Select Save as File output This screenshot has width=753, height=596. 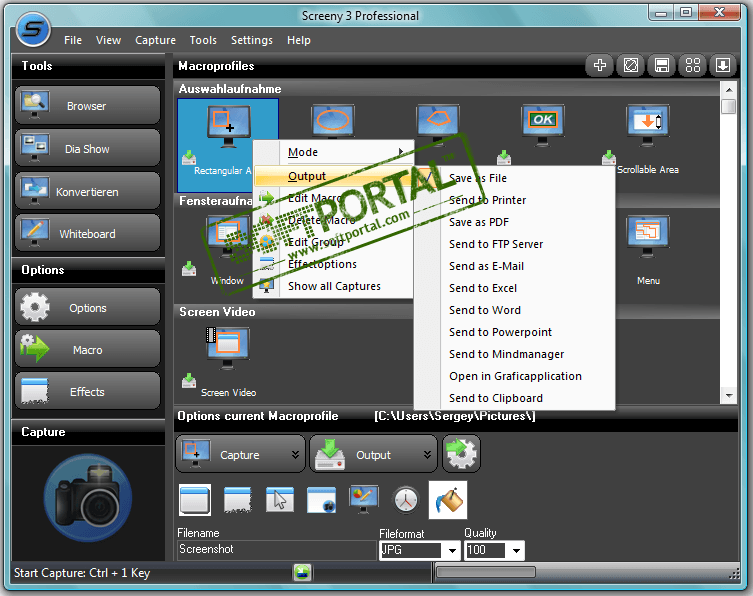pos(514,178)
